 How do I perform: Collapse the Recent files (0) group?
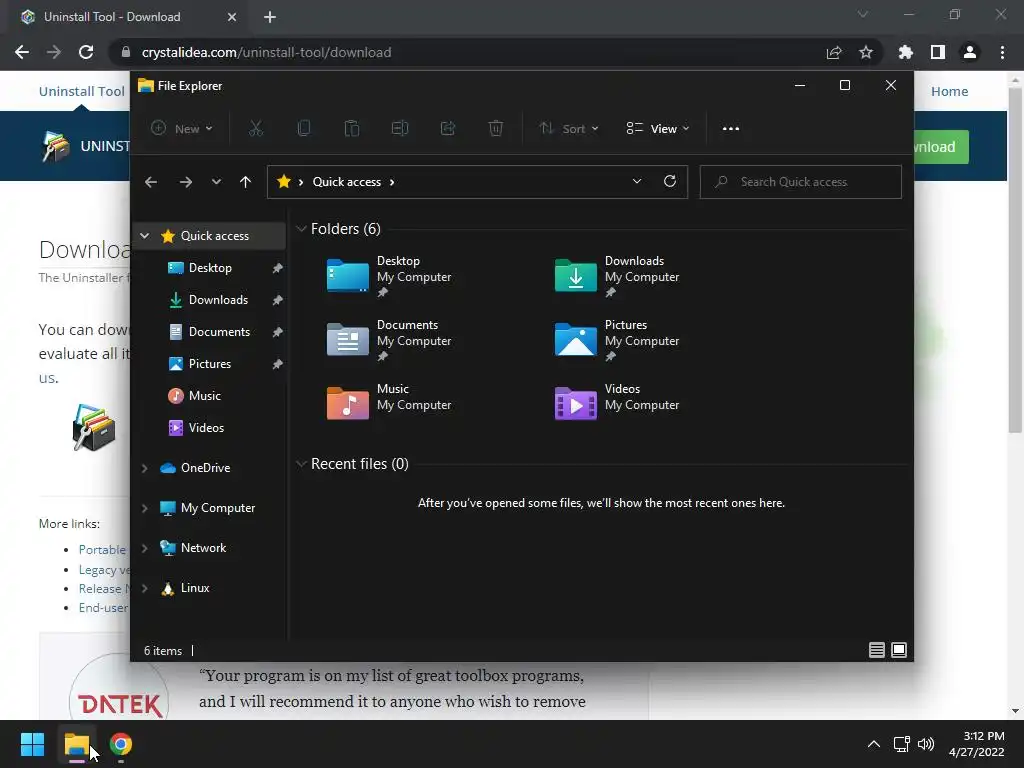(301, 464)
